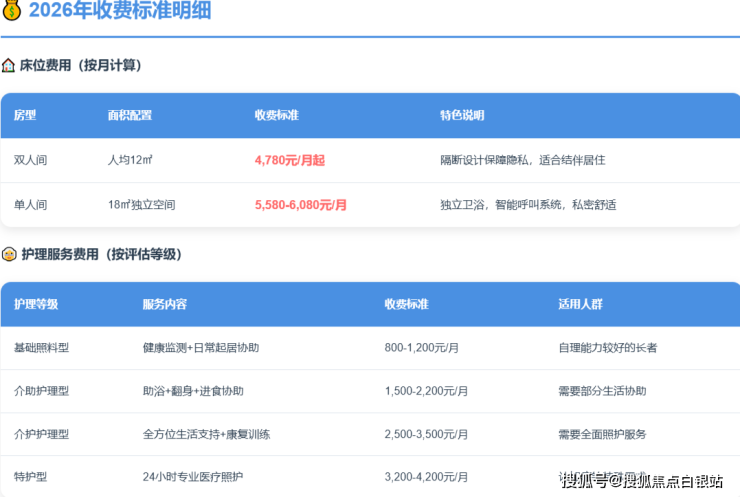Click the 面积配置 column header
Image resolution: width=740 pixels, height=497 pixels.
pyautogui.click(x=129, y=115)
